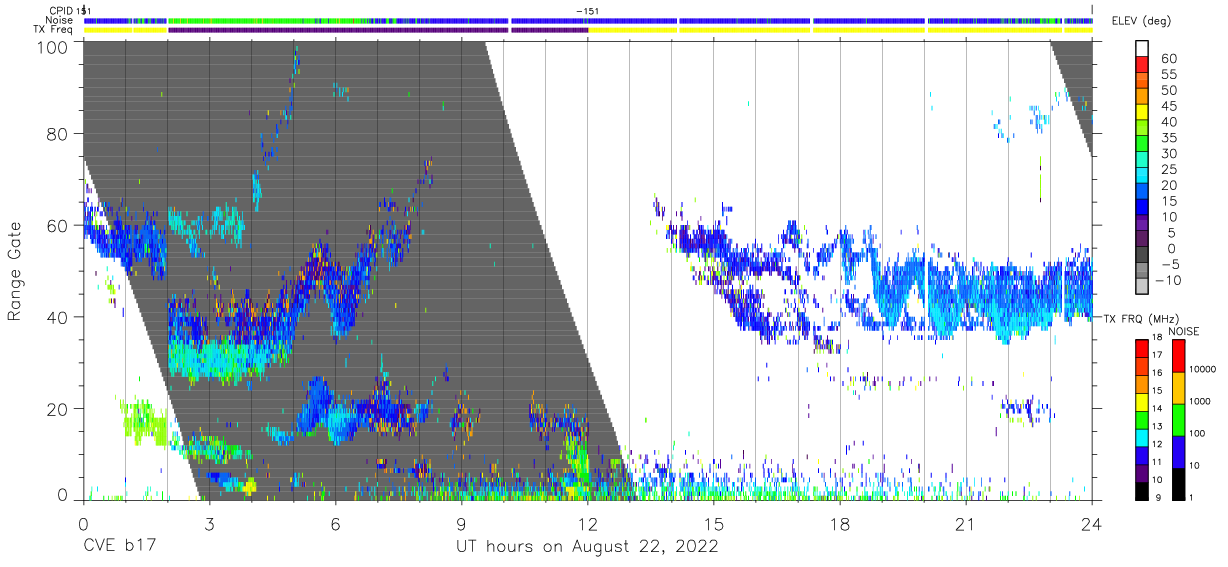Select the "60" Range Gate axis tick label
The height and width of the screenshot is (567, 1228).
tap(57, 226)
